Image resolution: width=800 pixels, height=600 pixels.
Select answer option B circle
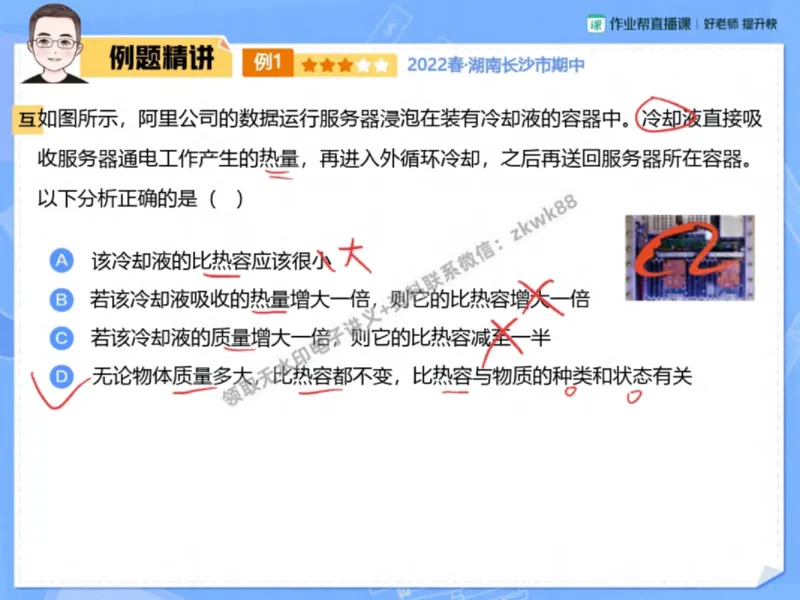62,299
